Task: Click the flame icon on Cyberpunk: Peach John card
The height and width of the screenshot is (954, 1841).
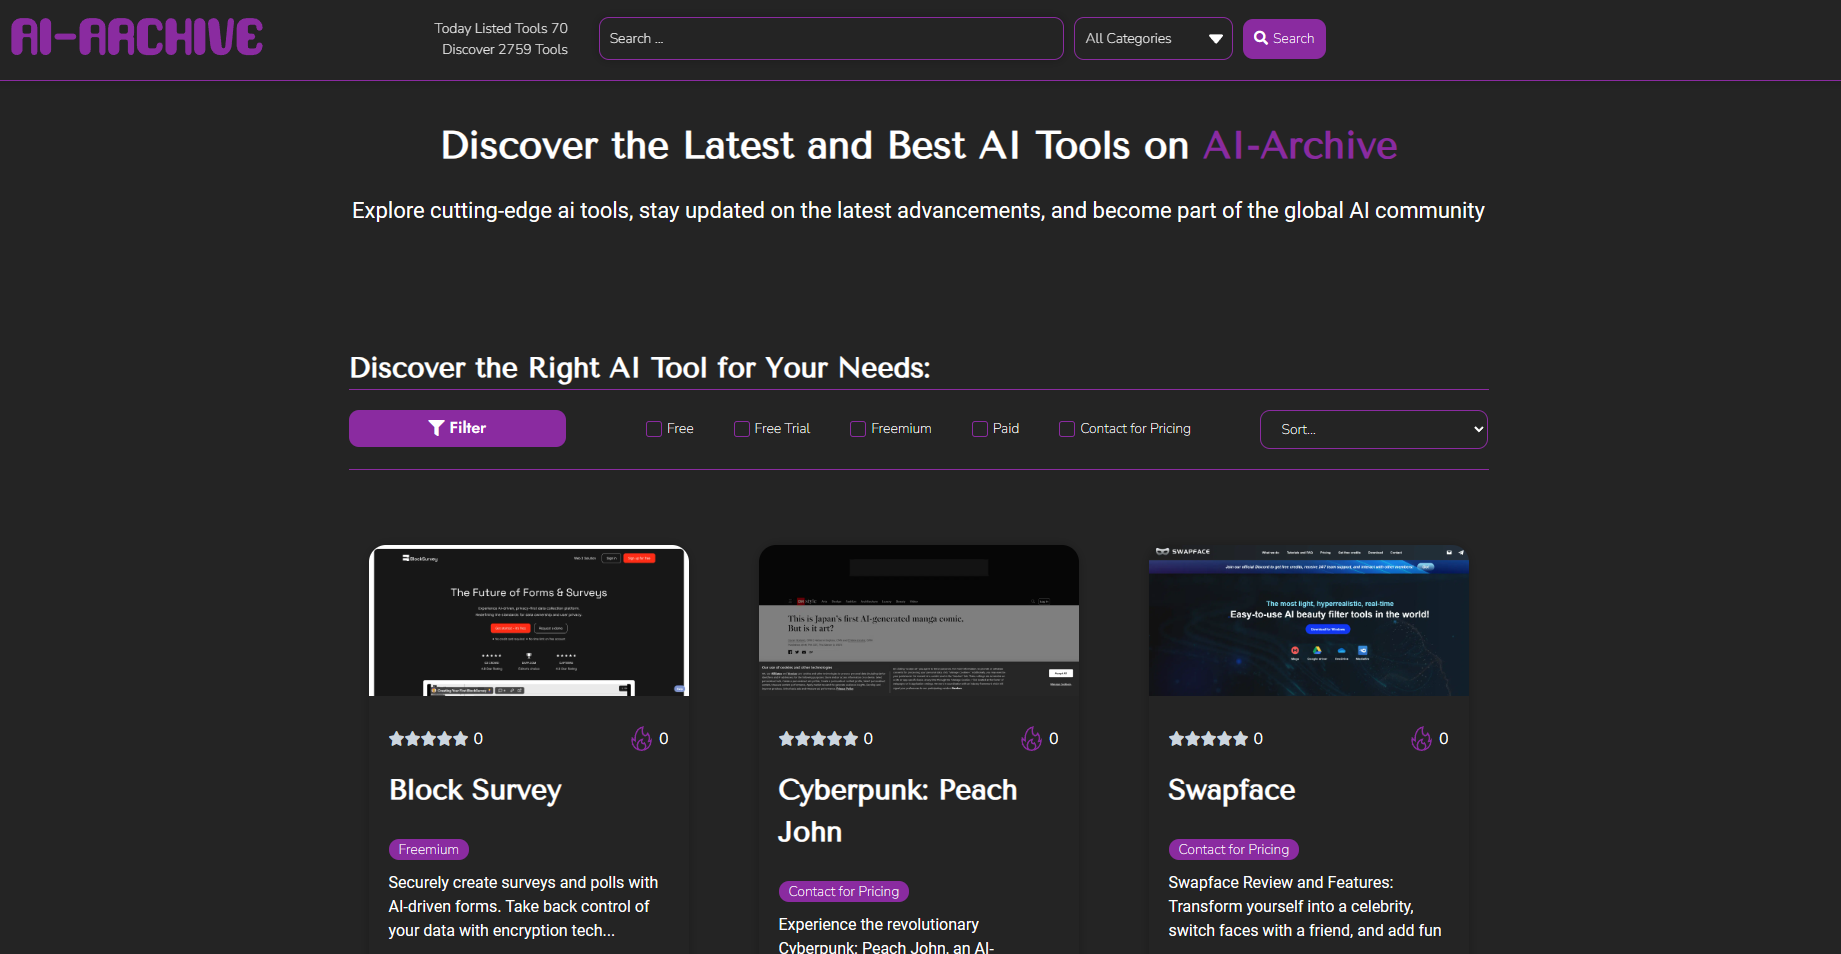Action: (1031, 739)
